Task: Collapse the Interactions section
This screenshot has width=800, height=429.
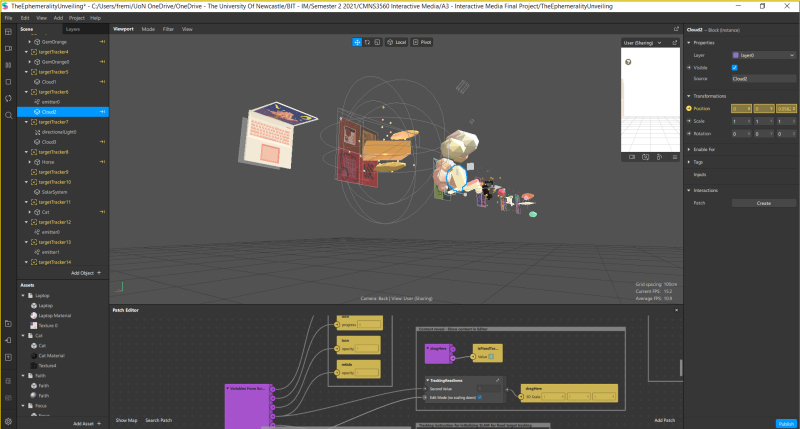Action: pyautogui.click(x=689, y=190)
